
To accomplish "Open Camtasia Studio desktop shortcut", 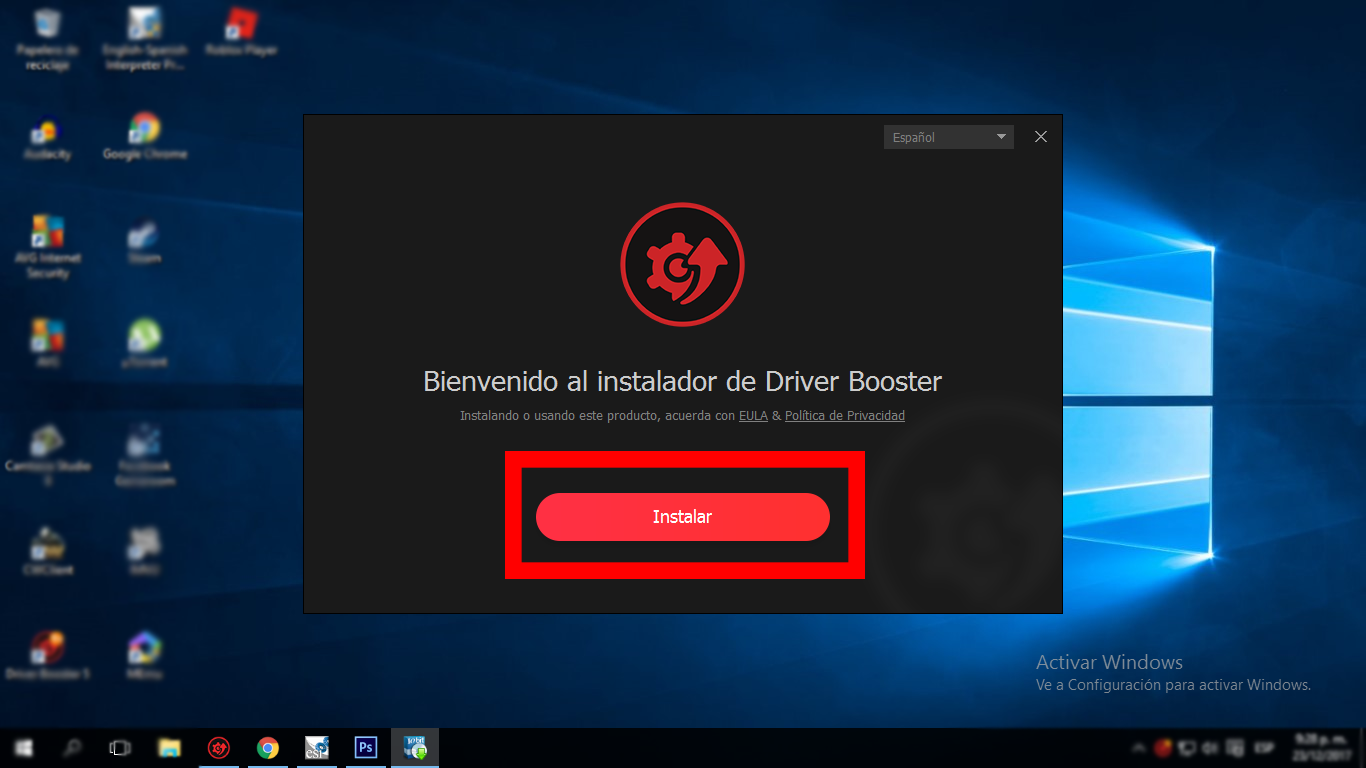I will click(x=47, y=456).
